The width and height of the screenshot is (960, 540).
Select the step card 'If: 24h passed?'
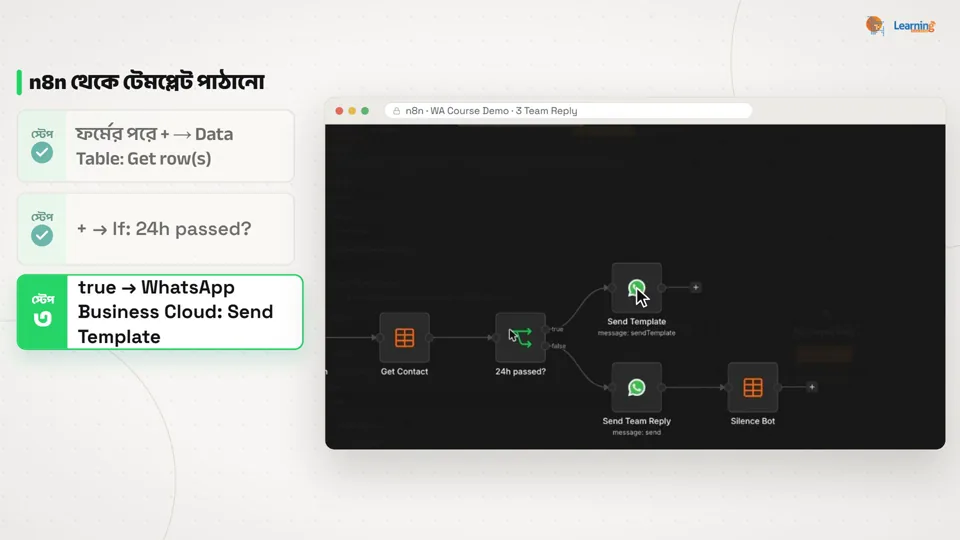[x=156, y=229]
